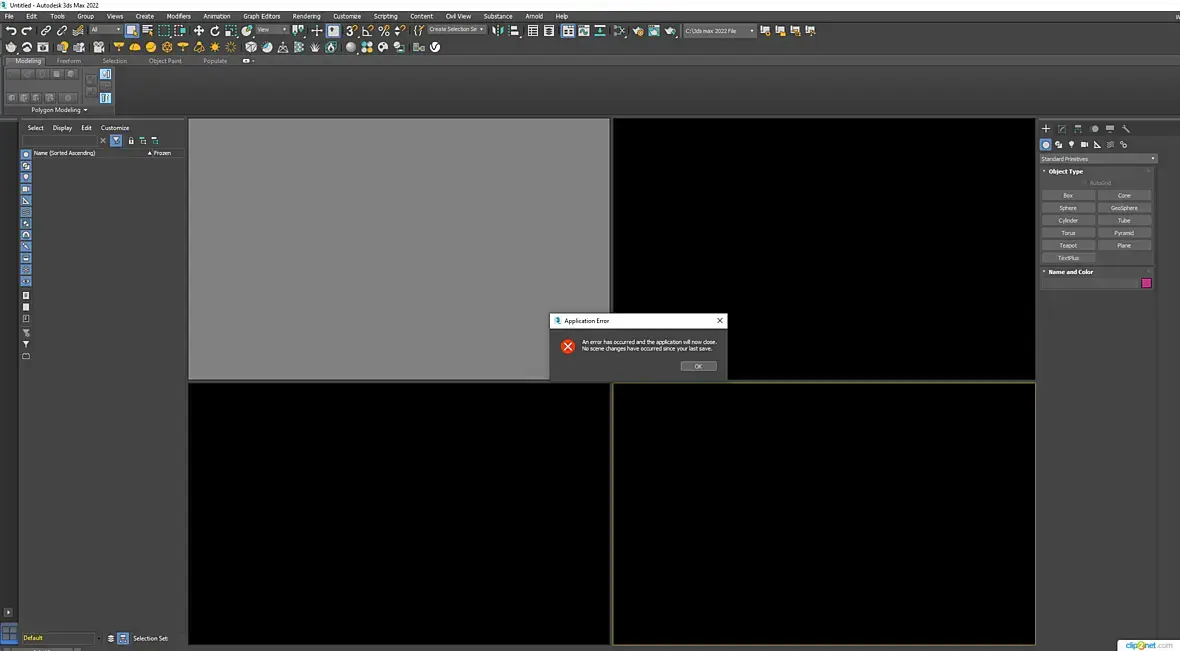The width and height of the screenshot is (1180, 651).
Task: Collapse the Name and Color rollout
Action: tap(1070, 272)
